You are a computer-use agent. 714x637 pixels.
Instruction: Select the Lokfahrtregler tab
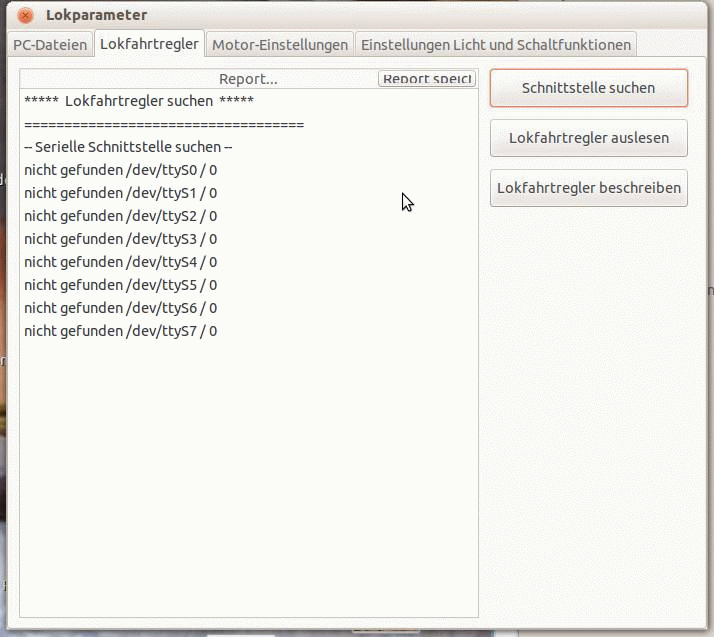pos(149,44)
